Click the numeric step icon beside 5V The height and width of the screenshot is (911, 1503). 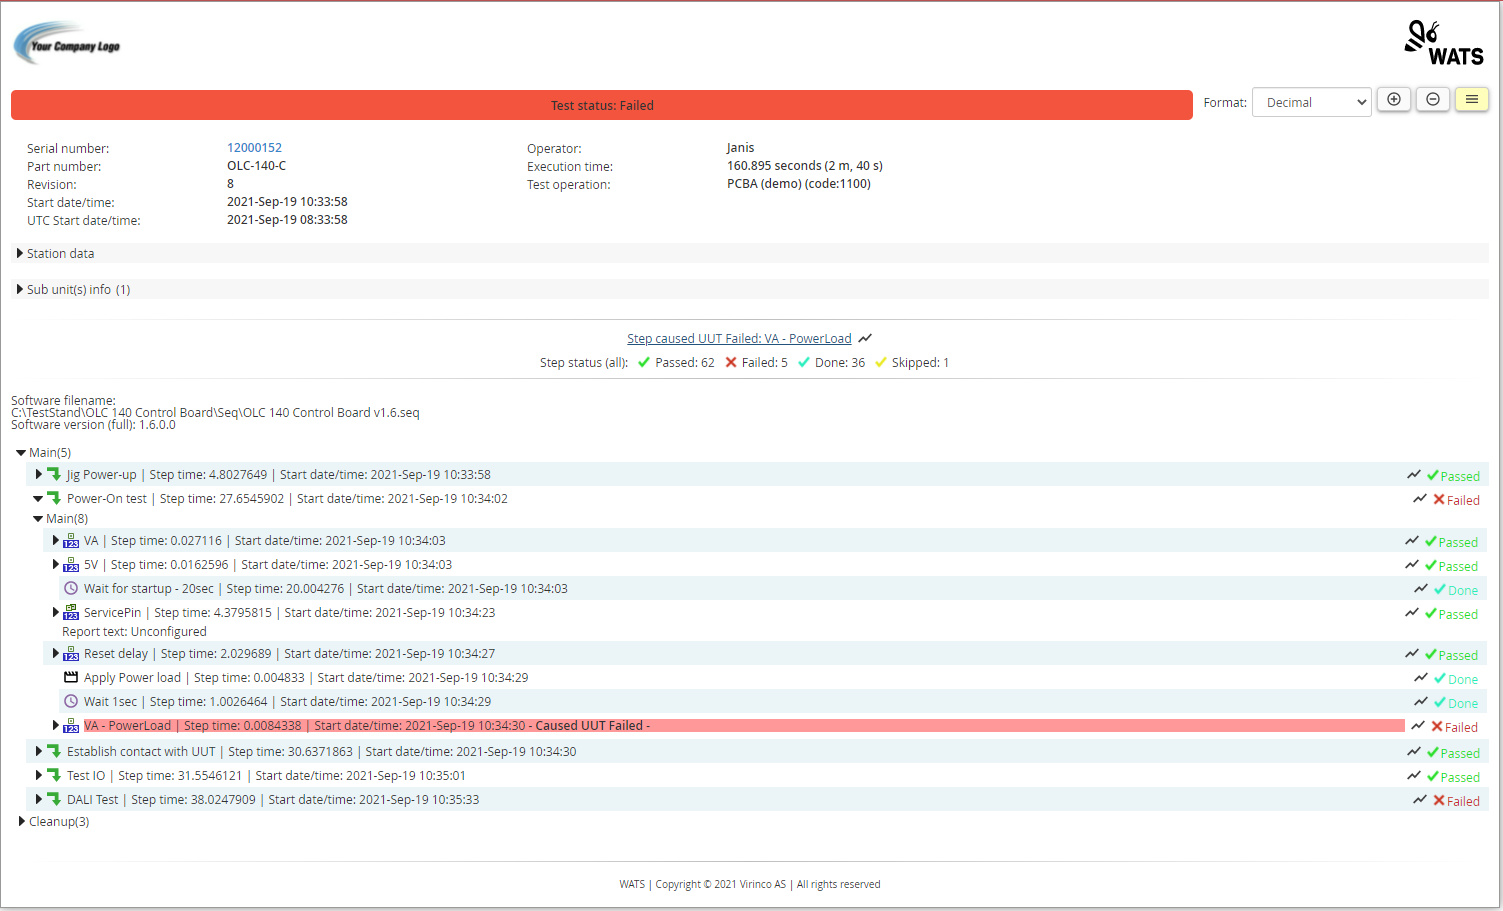(x=71, y=565)
